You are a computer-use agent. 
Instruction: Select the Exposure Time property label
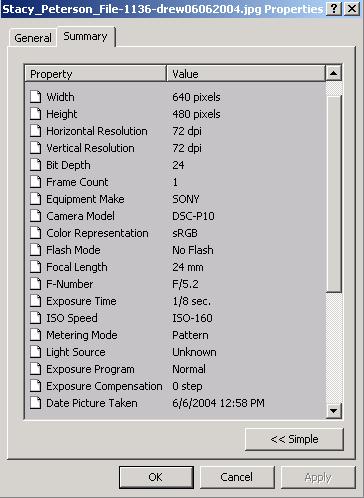(81, 301)
